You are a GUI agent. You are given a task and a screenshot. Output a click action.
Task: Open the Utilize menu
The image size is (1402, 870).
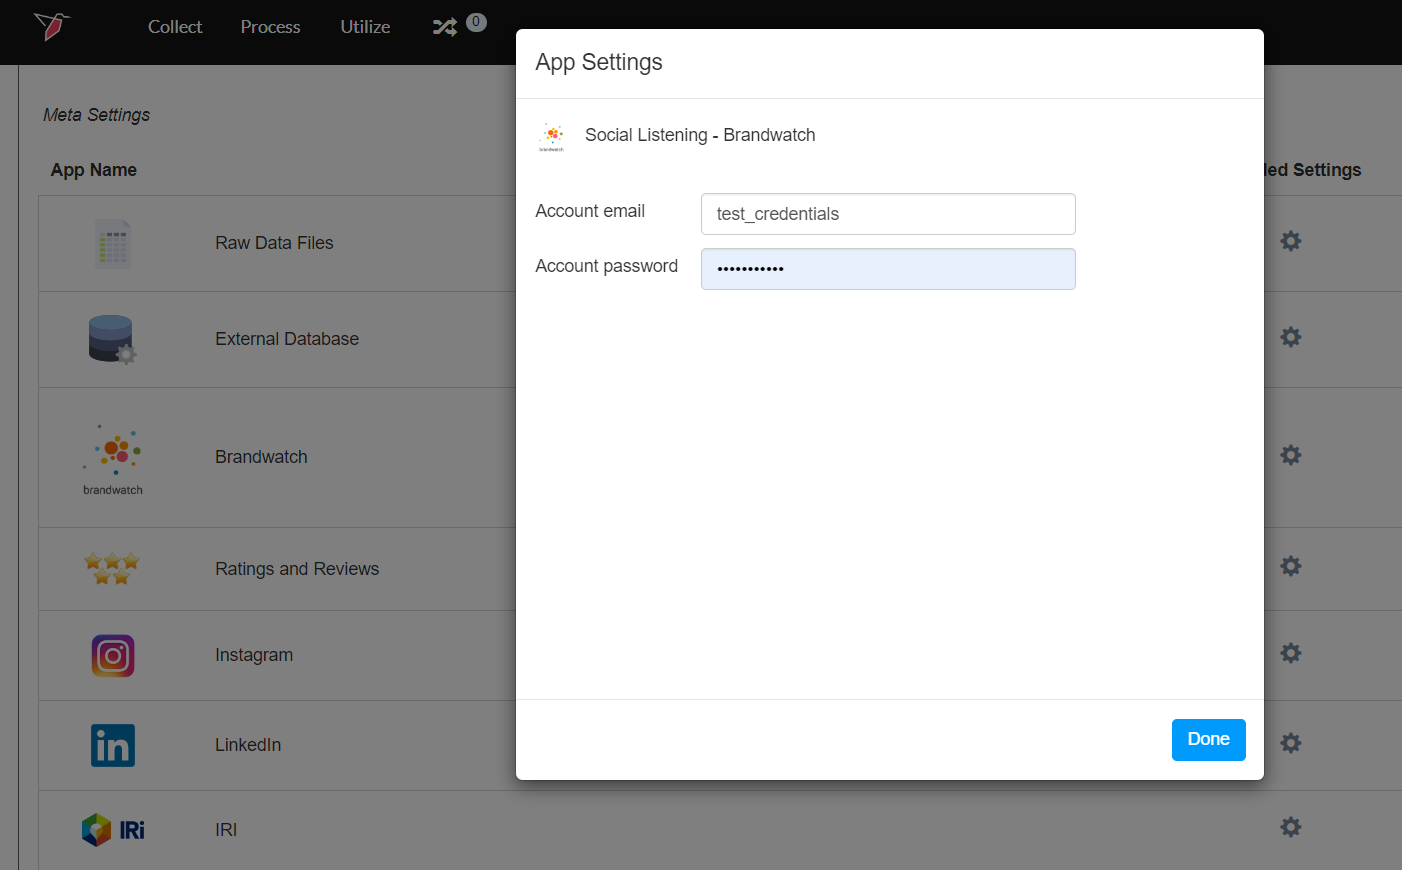click(365, 27)
